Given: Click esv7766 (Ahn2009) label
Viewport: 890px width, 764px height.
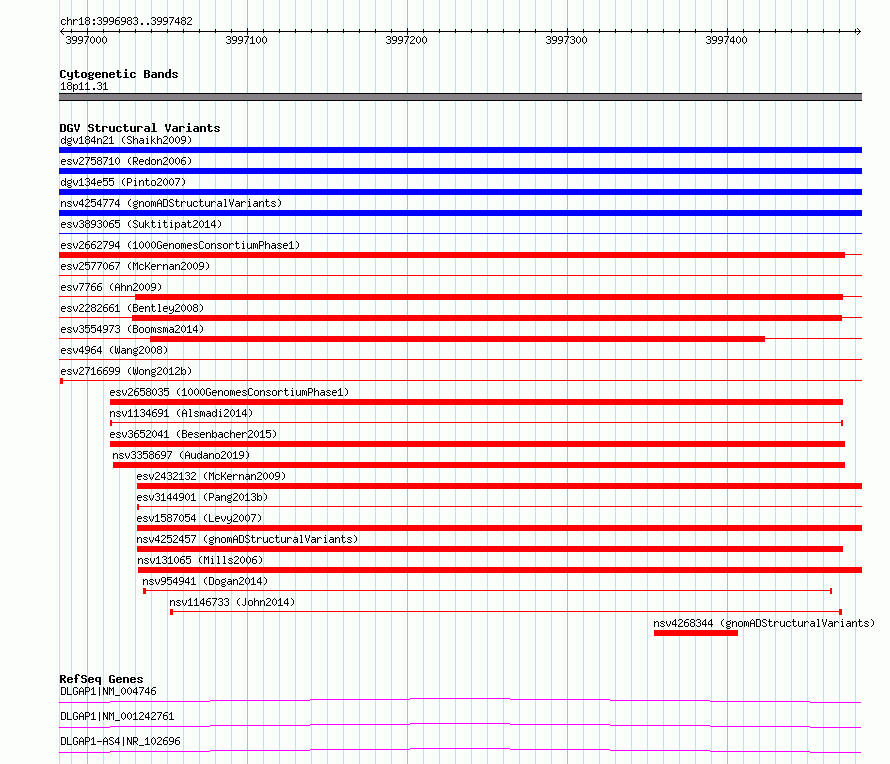Looking at the screenshot, I should point(111,287).
